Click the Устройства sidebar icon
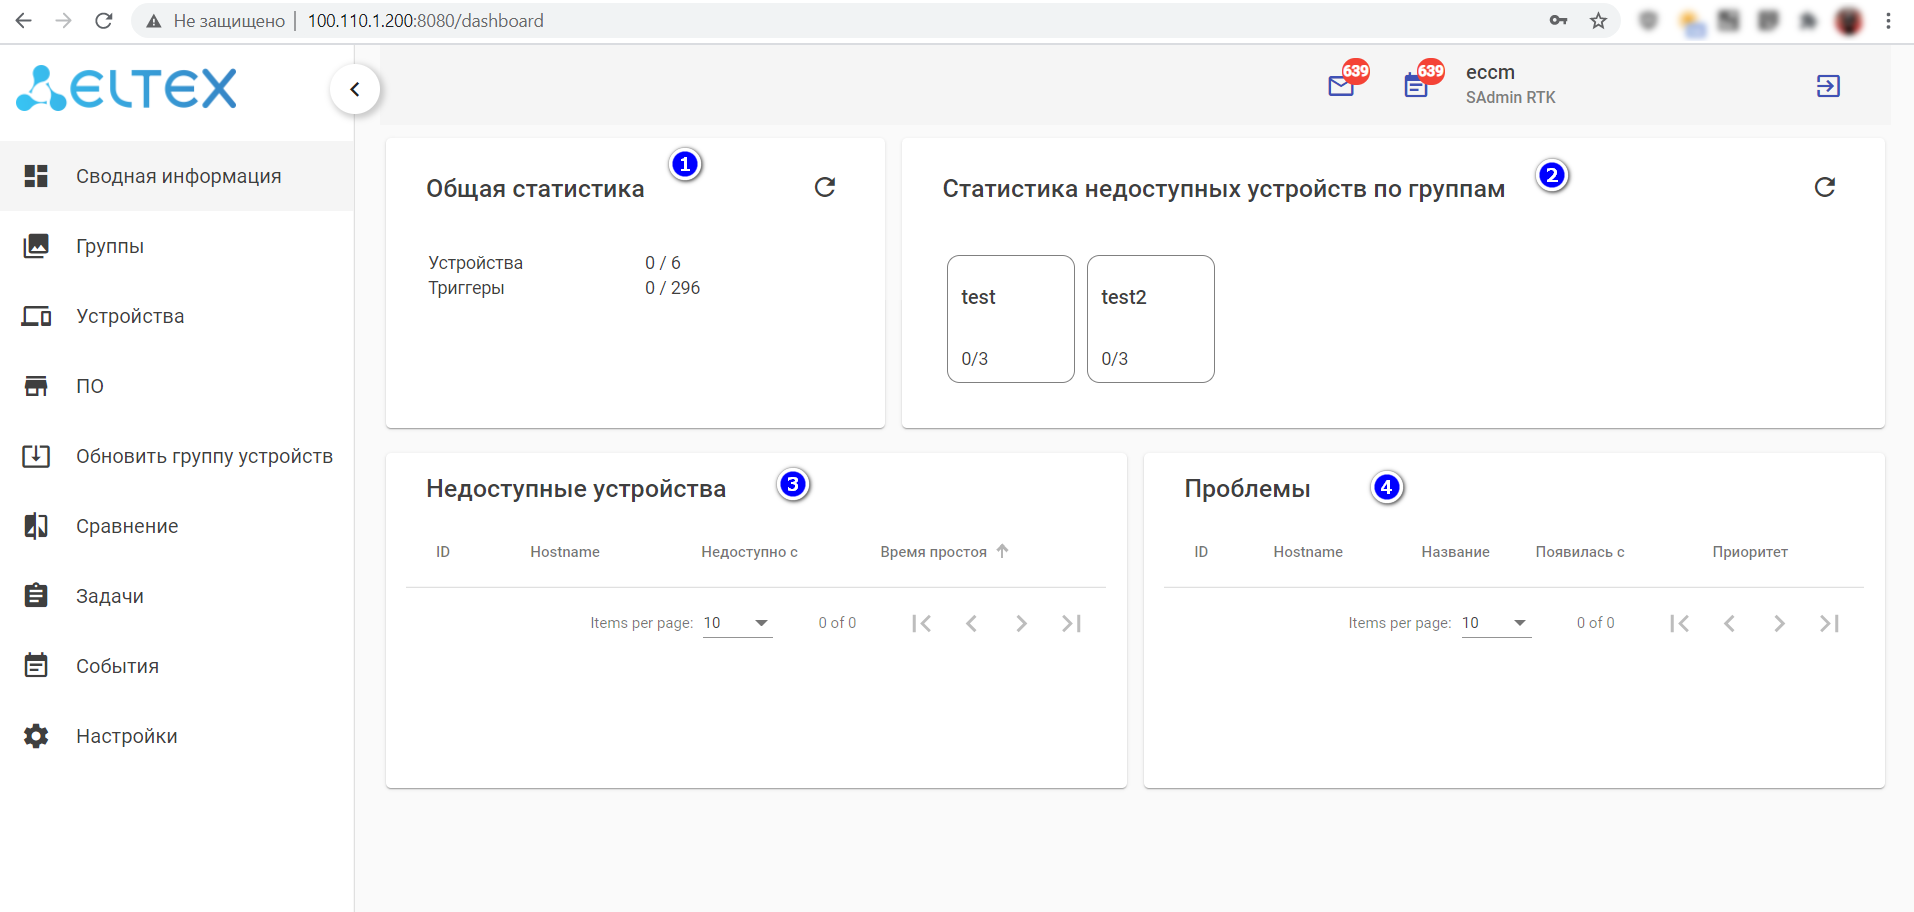Screen dimensions: 1914x912 [36, 316]
